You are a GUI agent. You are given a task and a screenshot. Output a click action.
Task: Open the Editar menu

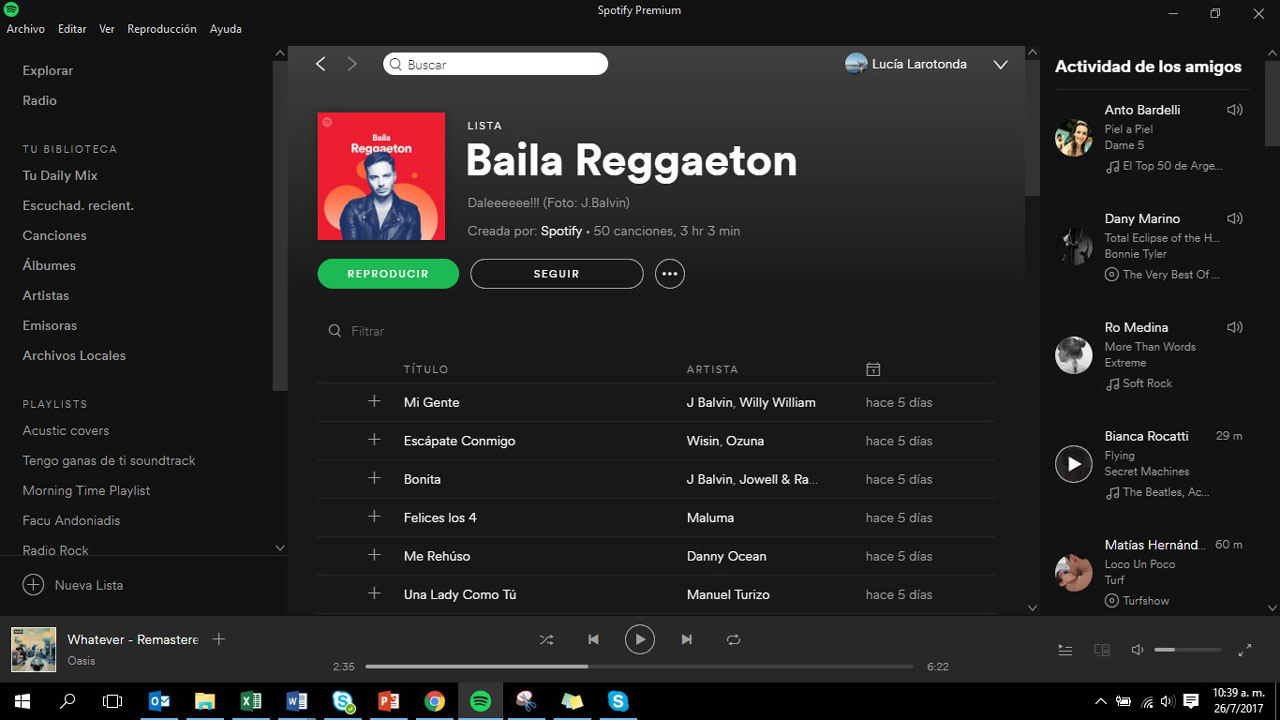(x=72, y=29)
